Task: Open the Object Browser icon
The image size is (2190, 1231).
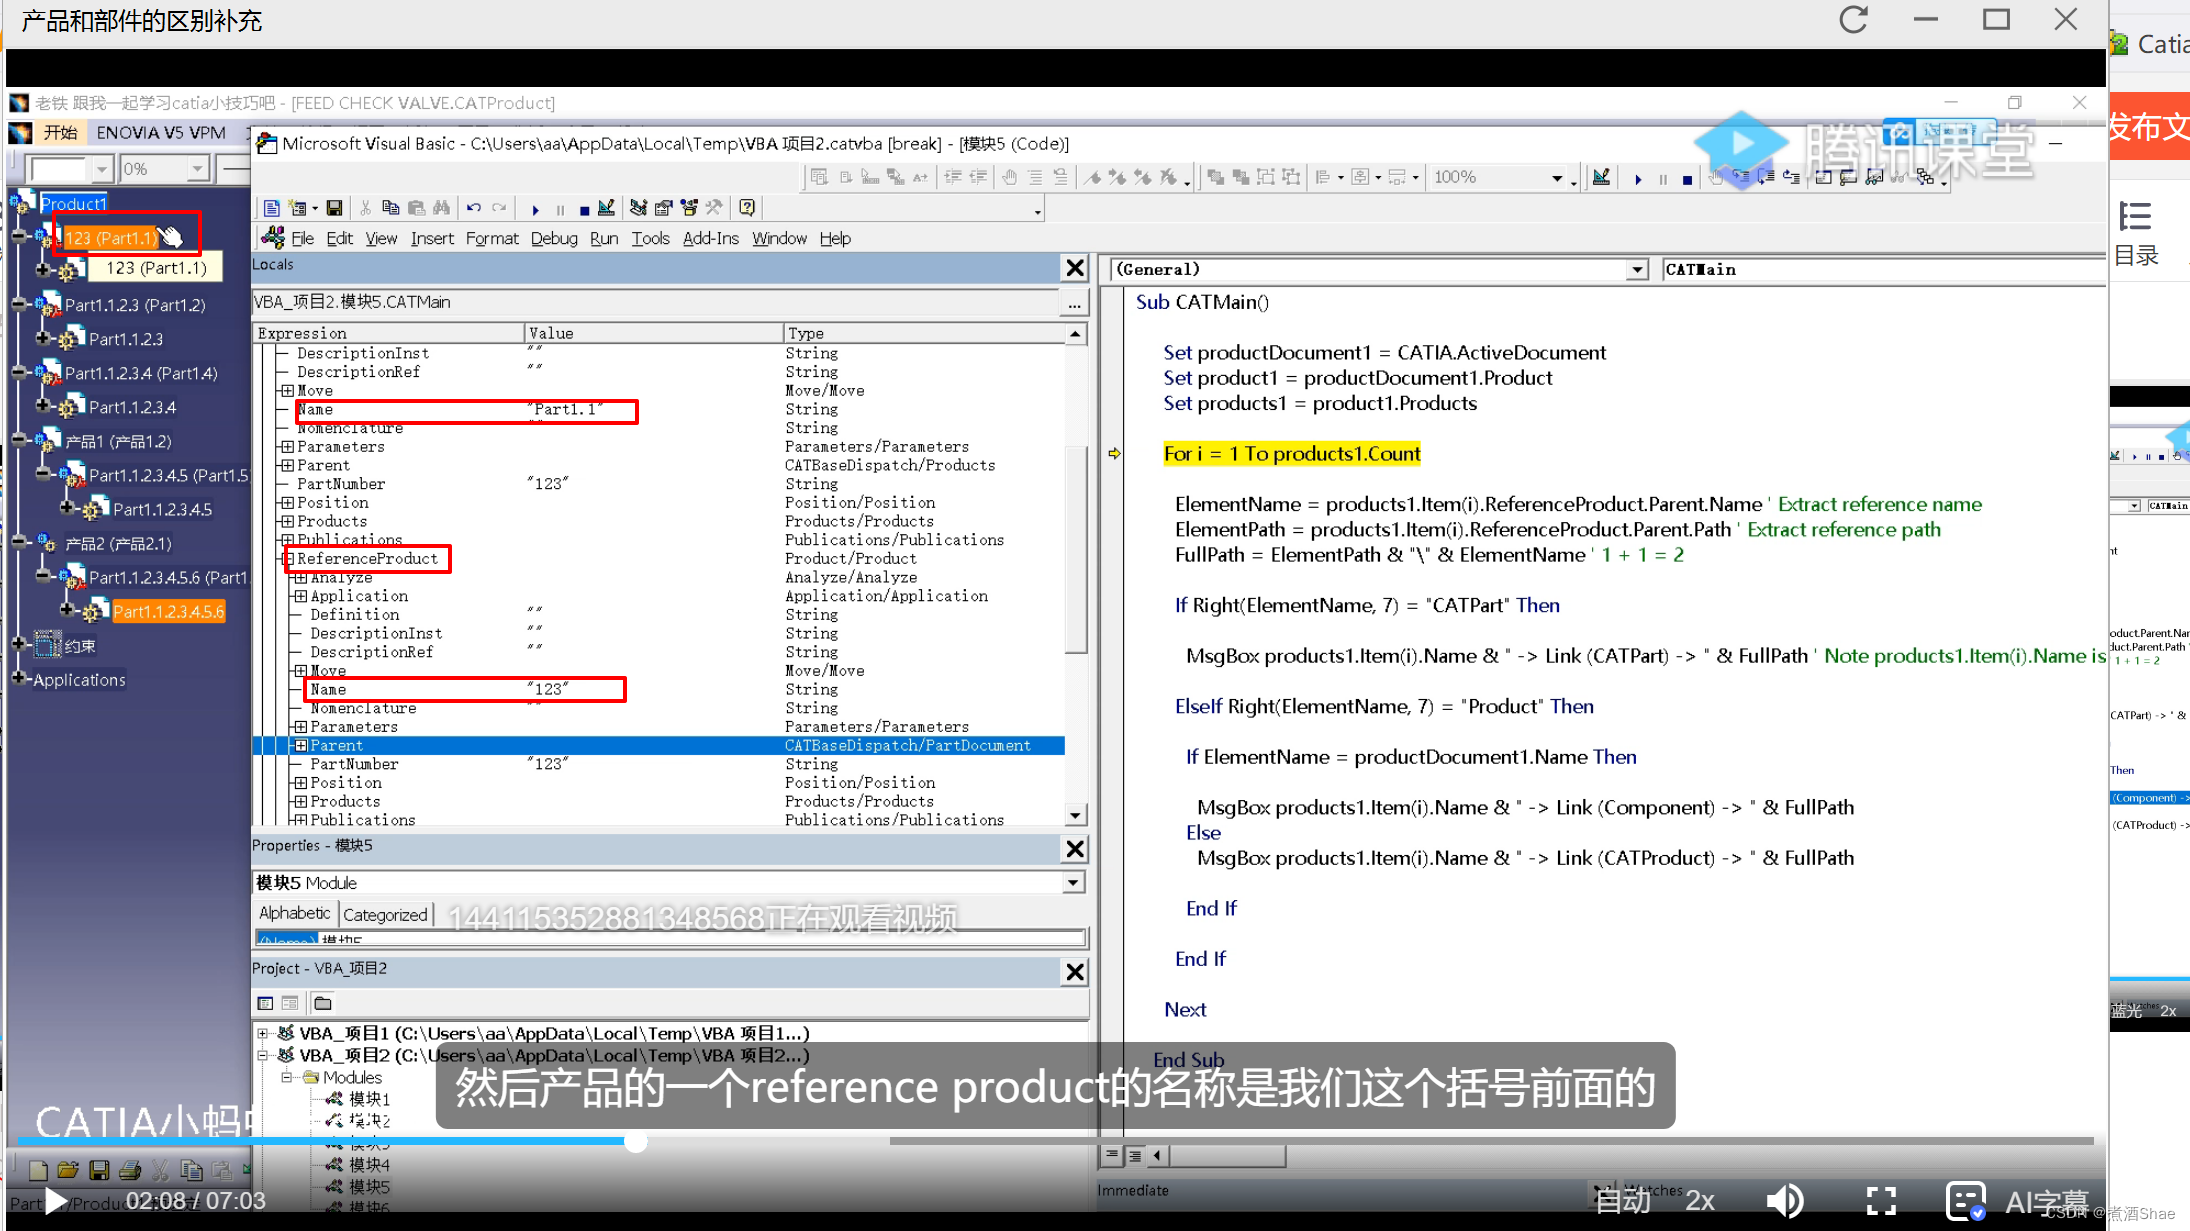Action: [689, 208]
